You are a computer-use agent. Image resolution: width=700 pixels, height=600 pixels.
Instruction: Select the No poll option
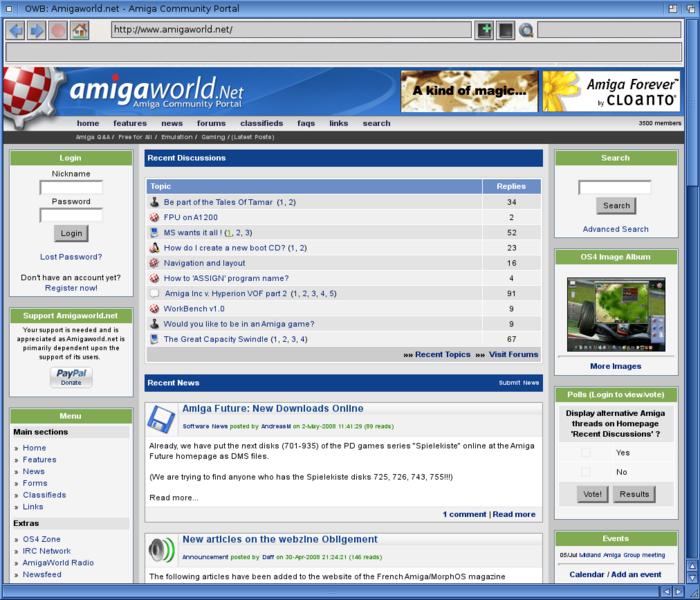click(586, 471)
